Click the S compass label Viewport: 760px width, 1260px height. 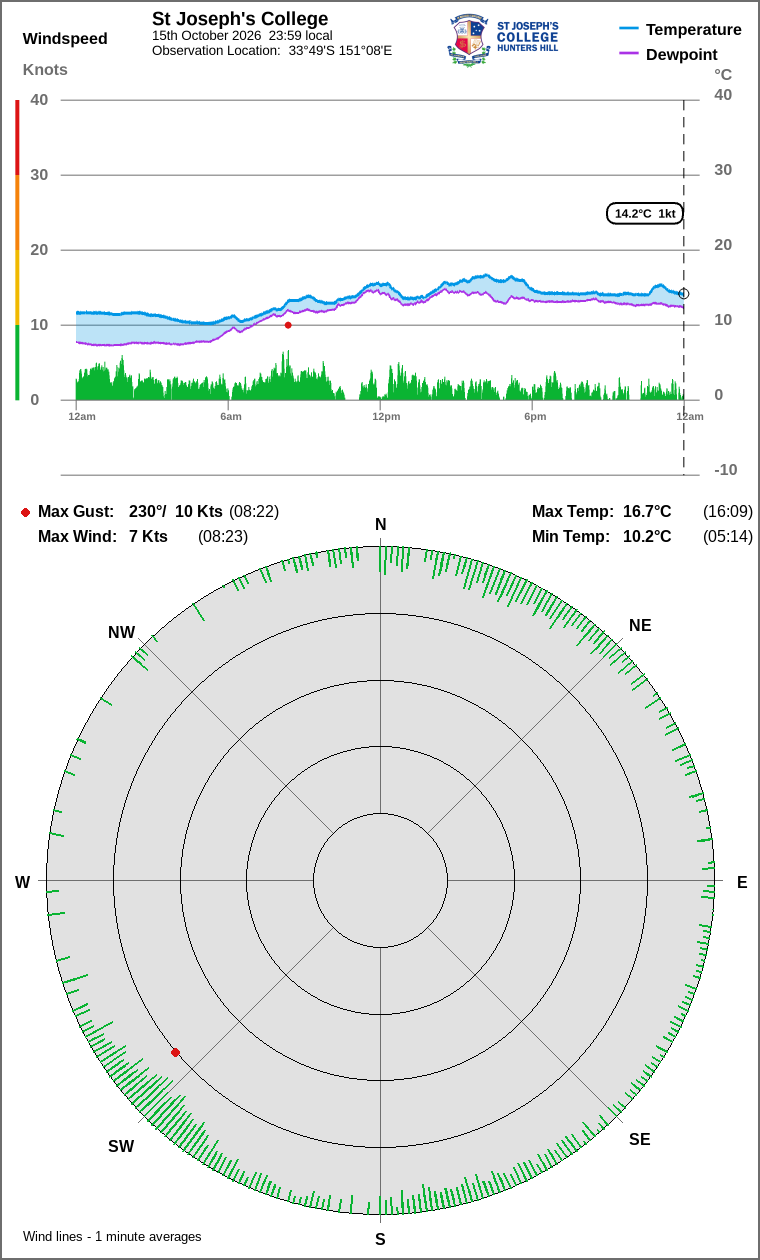(380, 1240)
